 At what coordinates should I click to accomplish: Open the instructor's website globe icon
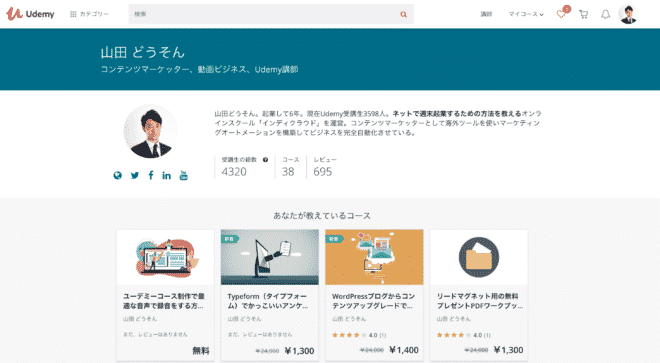tap(117, 176)
